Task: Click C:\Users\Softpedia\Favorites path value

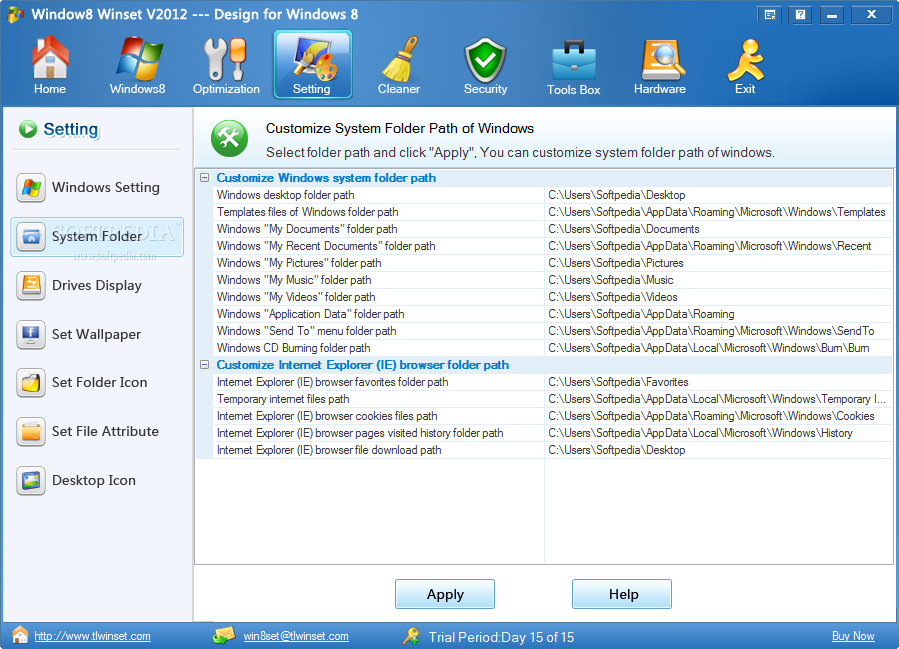Action: (x=618, y=382)
